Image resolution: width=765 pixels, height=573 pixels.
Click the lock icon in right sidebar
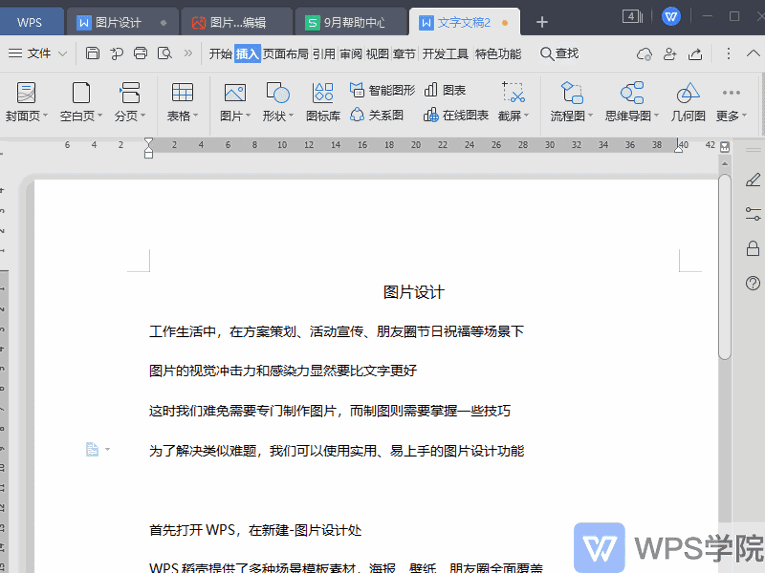point(753,248)
